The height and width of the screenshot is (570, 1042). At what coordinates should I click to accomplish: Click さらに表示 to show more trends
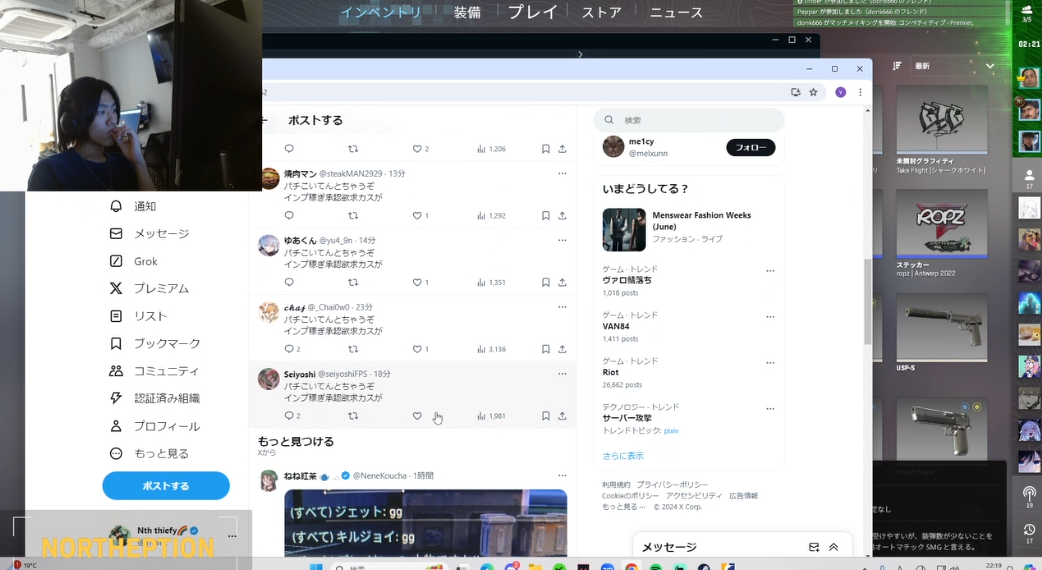click(x=623, y=456)
